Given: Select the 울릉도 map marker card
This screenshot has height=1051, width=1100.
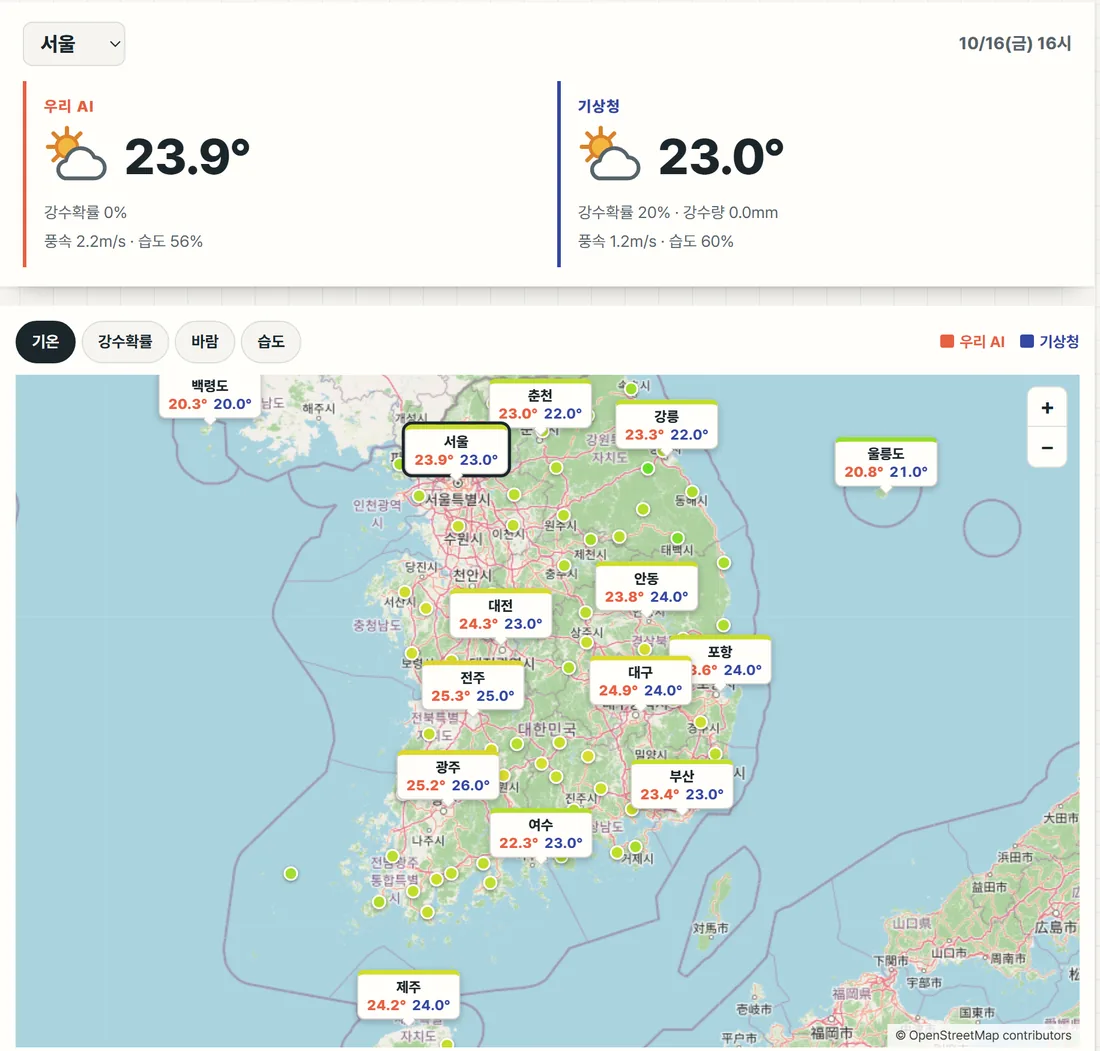Looking at the screenshot, I should click(x=886, y=462).
